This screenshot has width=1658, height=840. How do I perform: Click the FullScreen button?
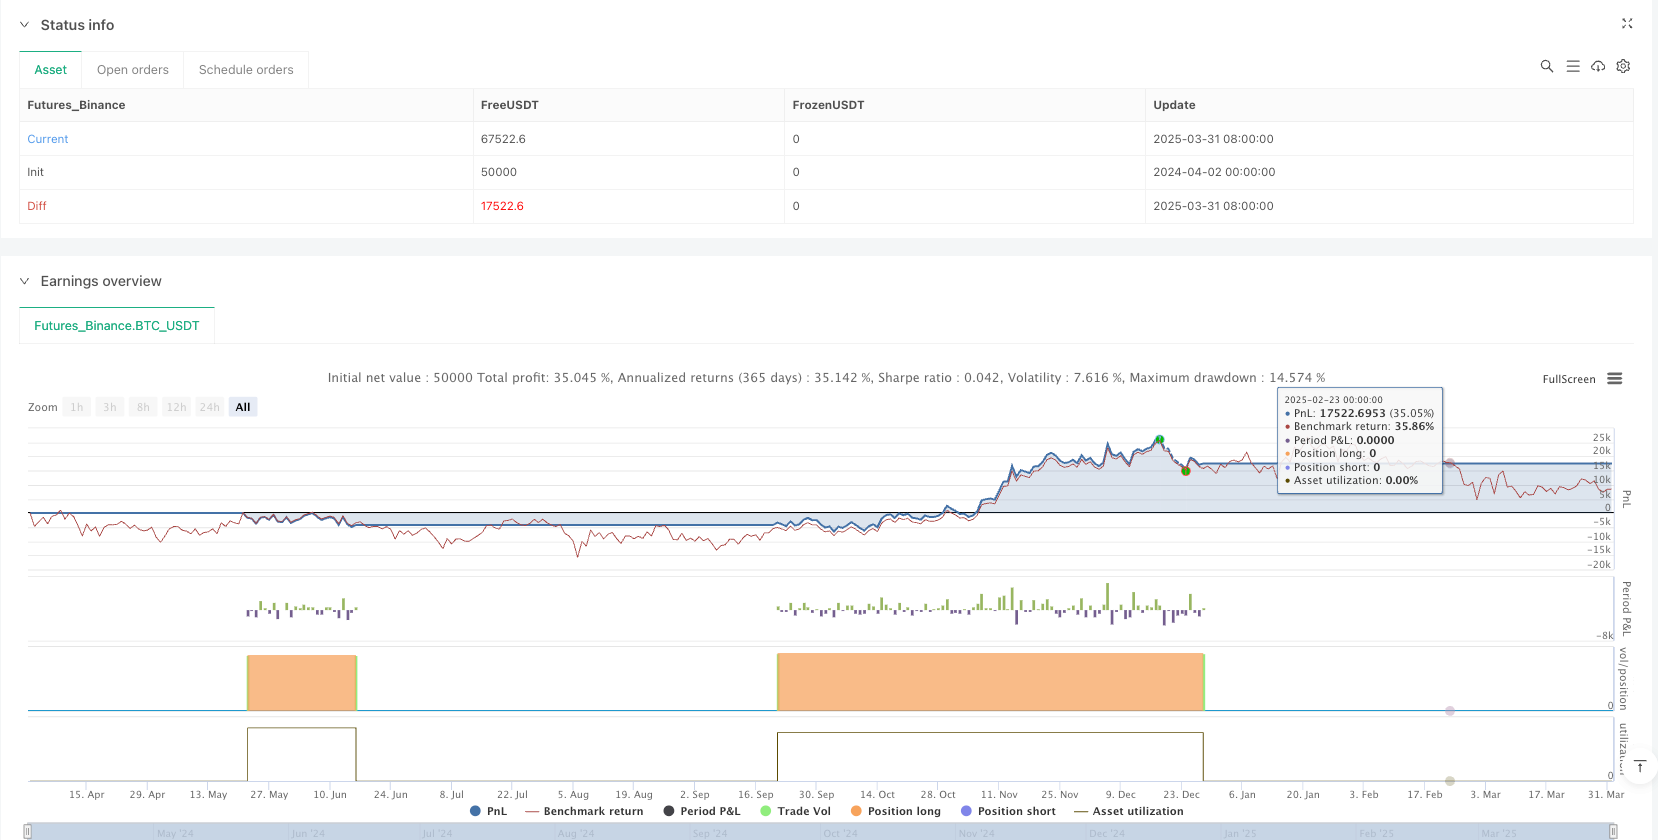click(1569, 379)
